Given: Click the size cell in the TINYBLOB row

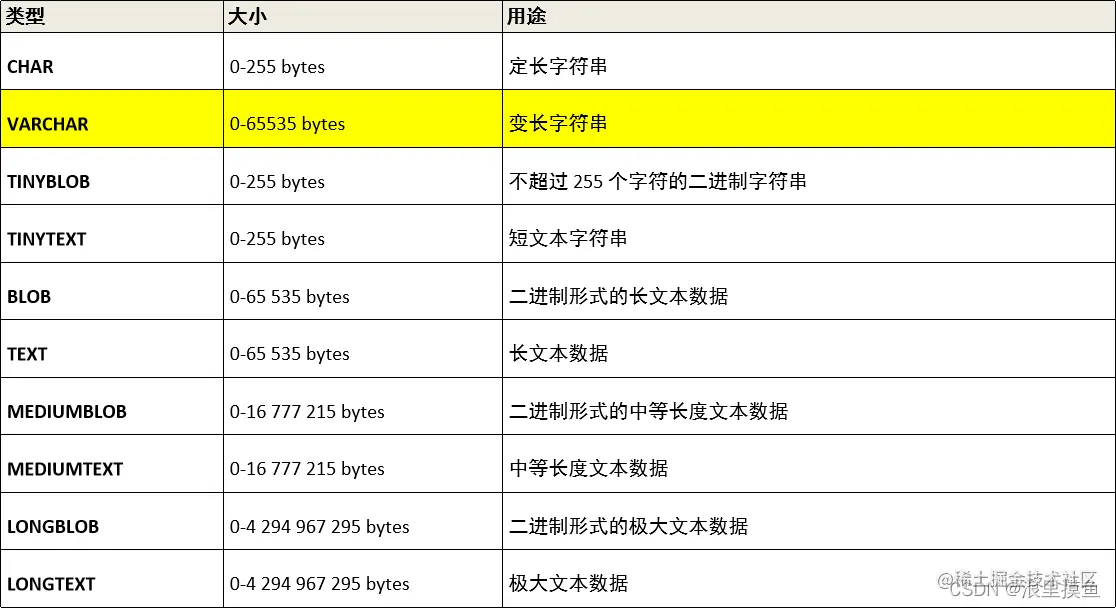Looking at the screenshot, I should pyautogui.click(x=363, y=177).
